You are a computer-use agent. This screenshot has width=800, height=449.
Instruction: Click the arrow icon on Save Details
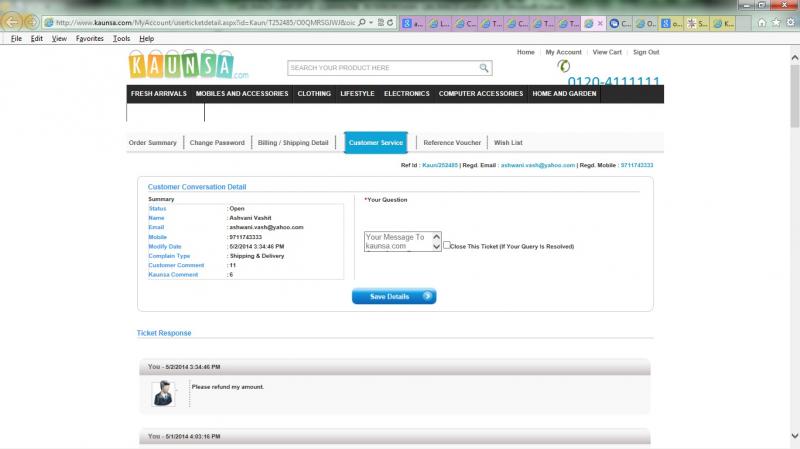[427, 296]
